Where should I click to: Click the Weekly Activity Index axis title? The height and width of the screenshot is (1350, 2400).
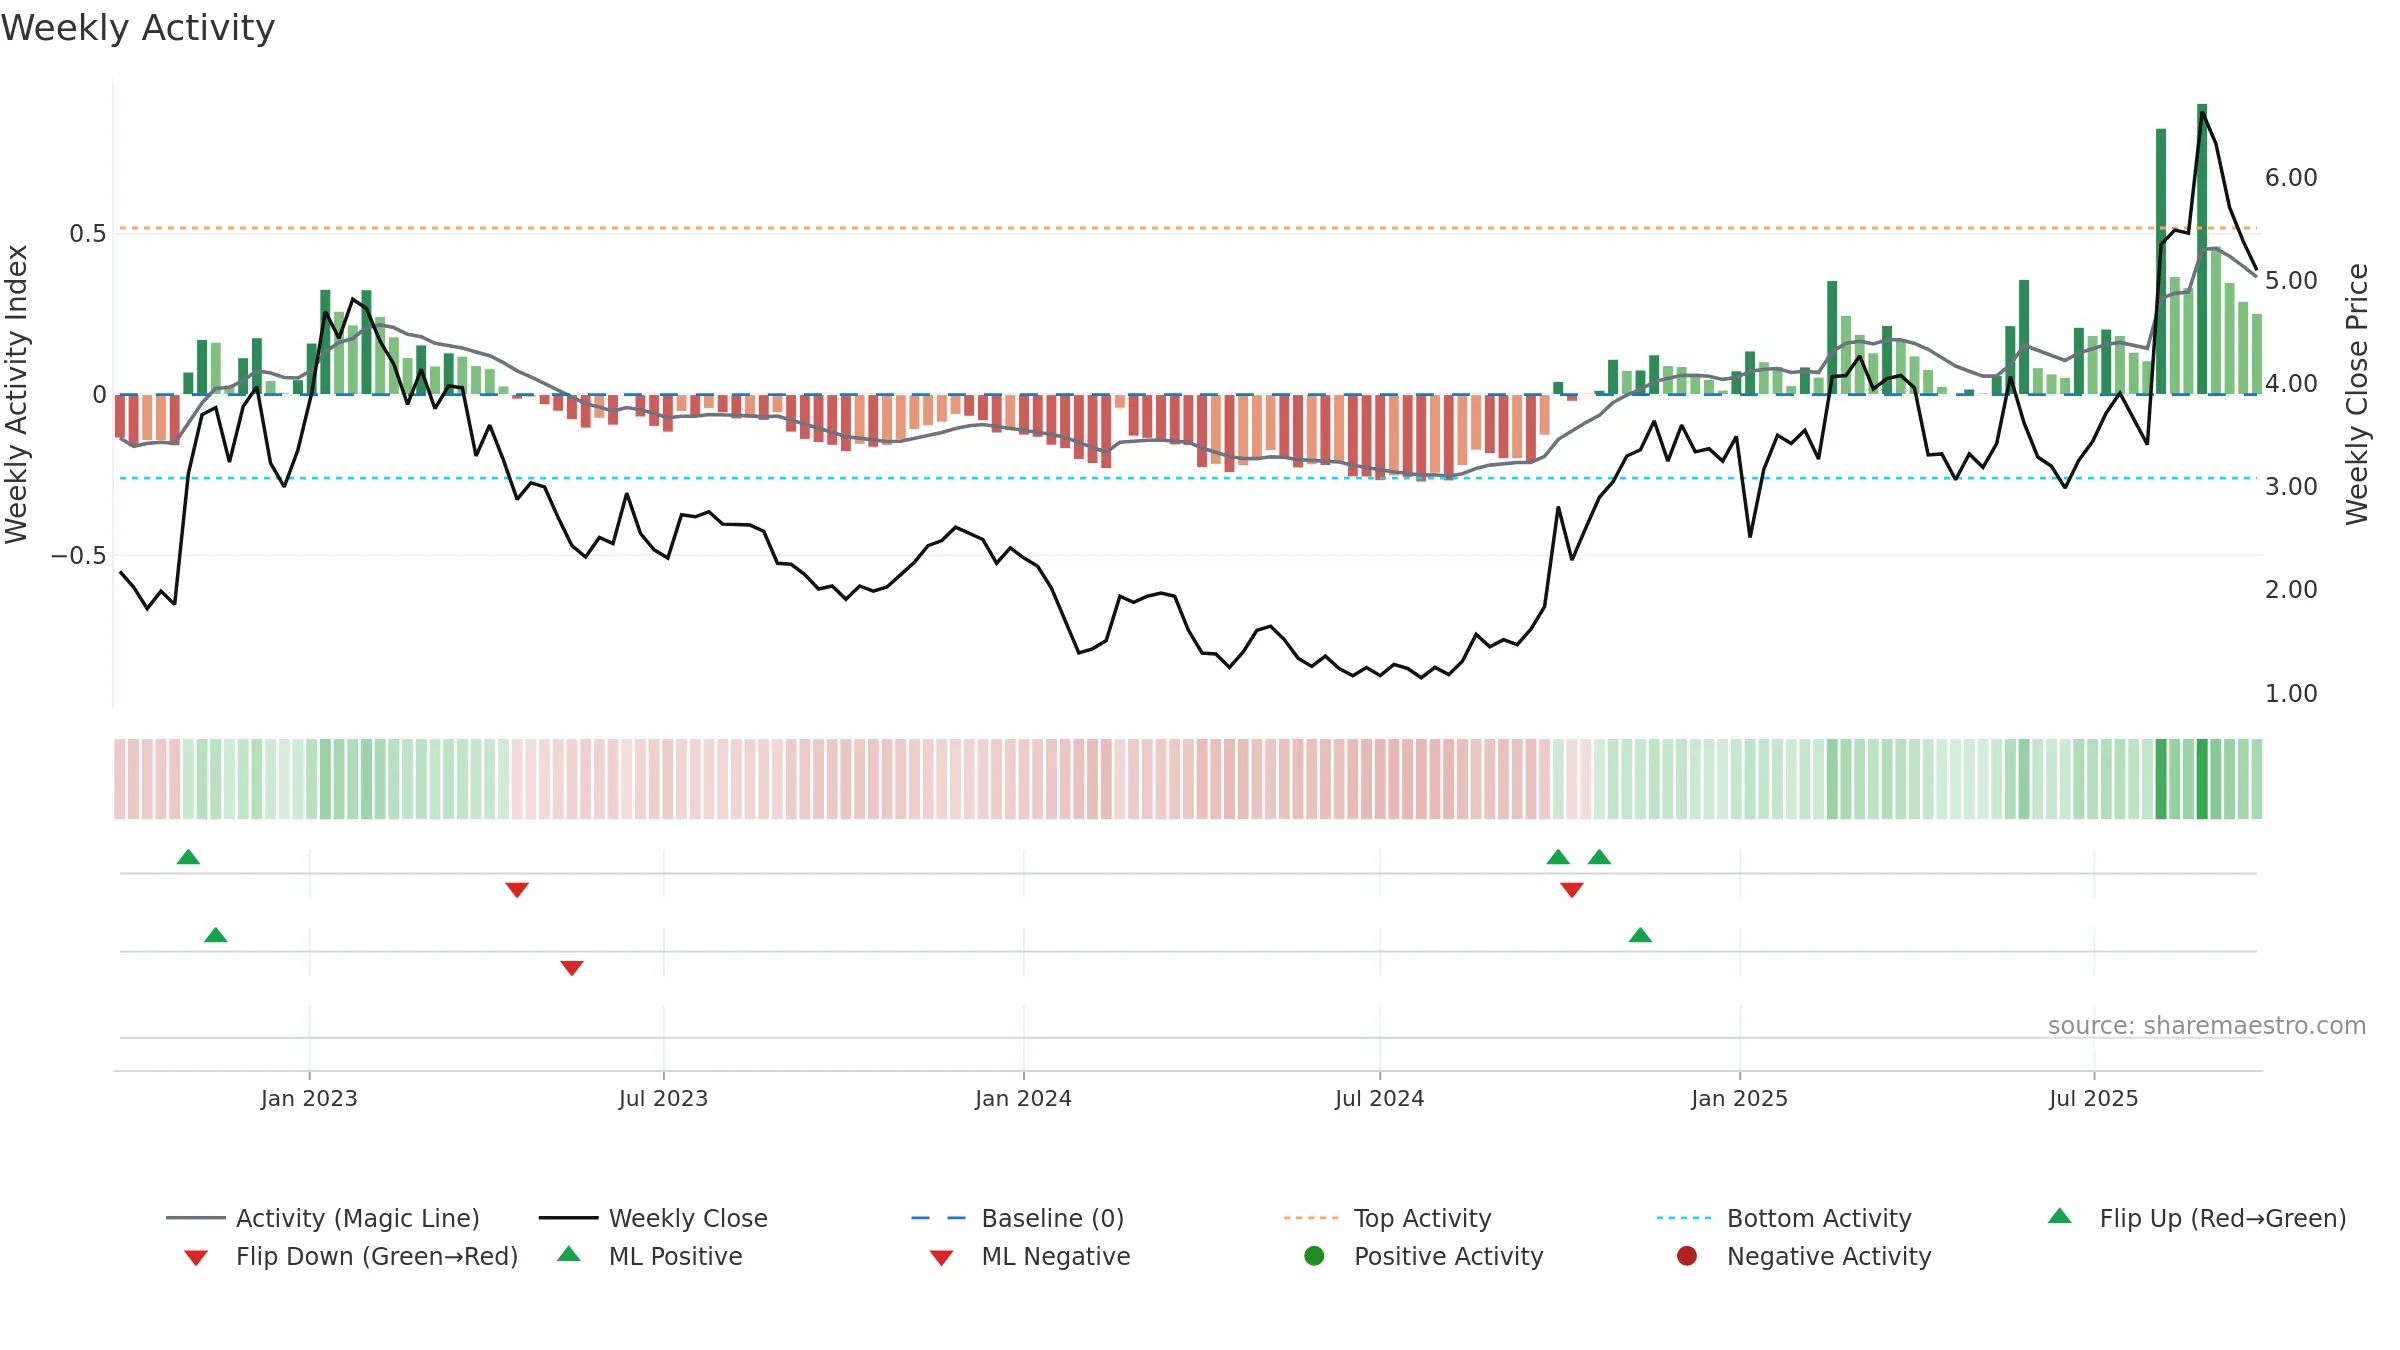17,394
